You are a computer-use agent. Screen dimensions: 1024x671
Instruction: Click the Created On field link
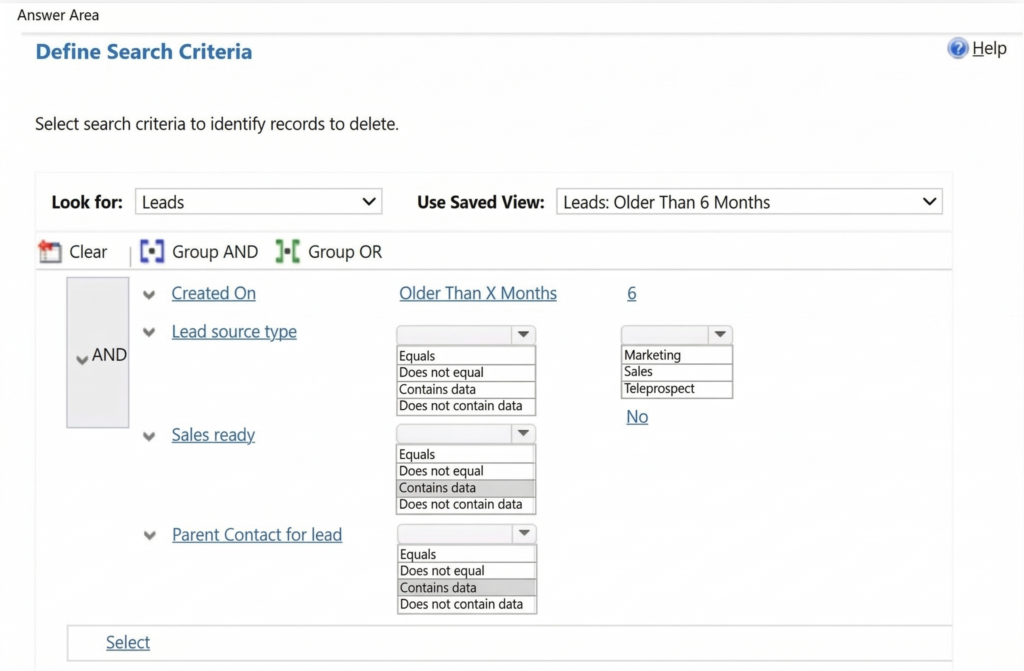[x=213, y=293]
